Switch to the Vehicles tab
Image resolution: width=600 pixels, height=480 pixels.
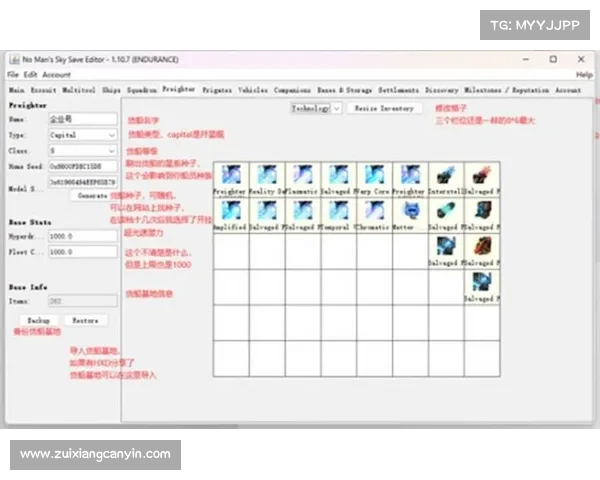(x=253, y=90)
